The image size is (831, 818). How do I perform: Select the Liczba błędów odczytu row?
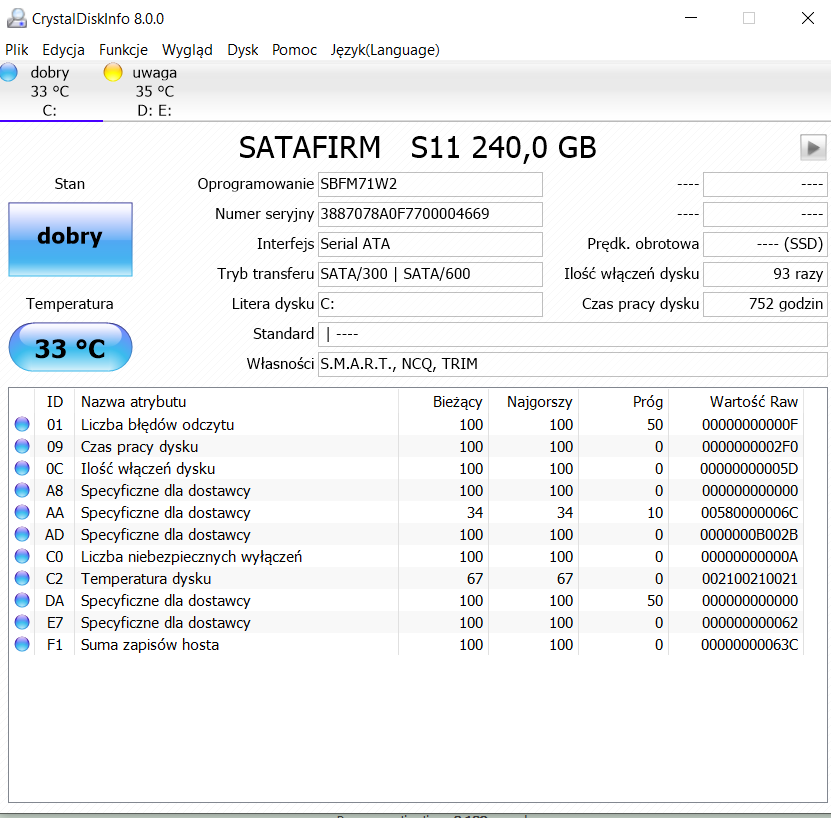point(406,425)
